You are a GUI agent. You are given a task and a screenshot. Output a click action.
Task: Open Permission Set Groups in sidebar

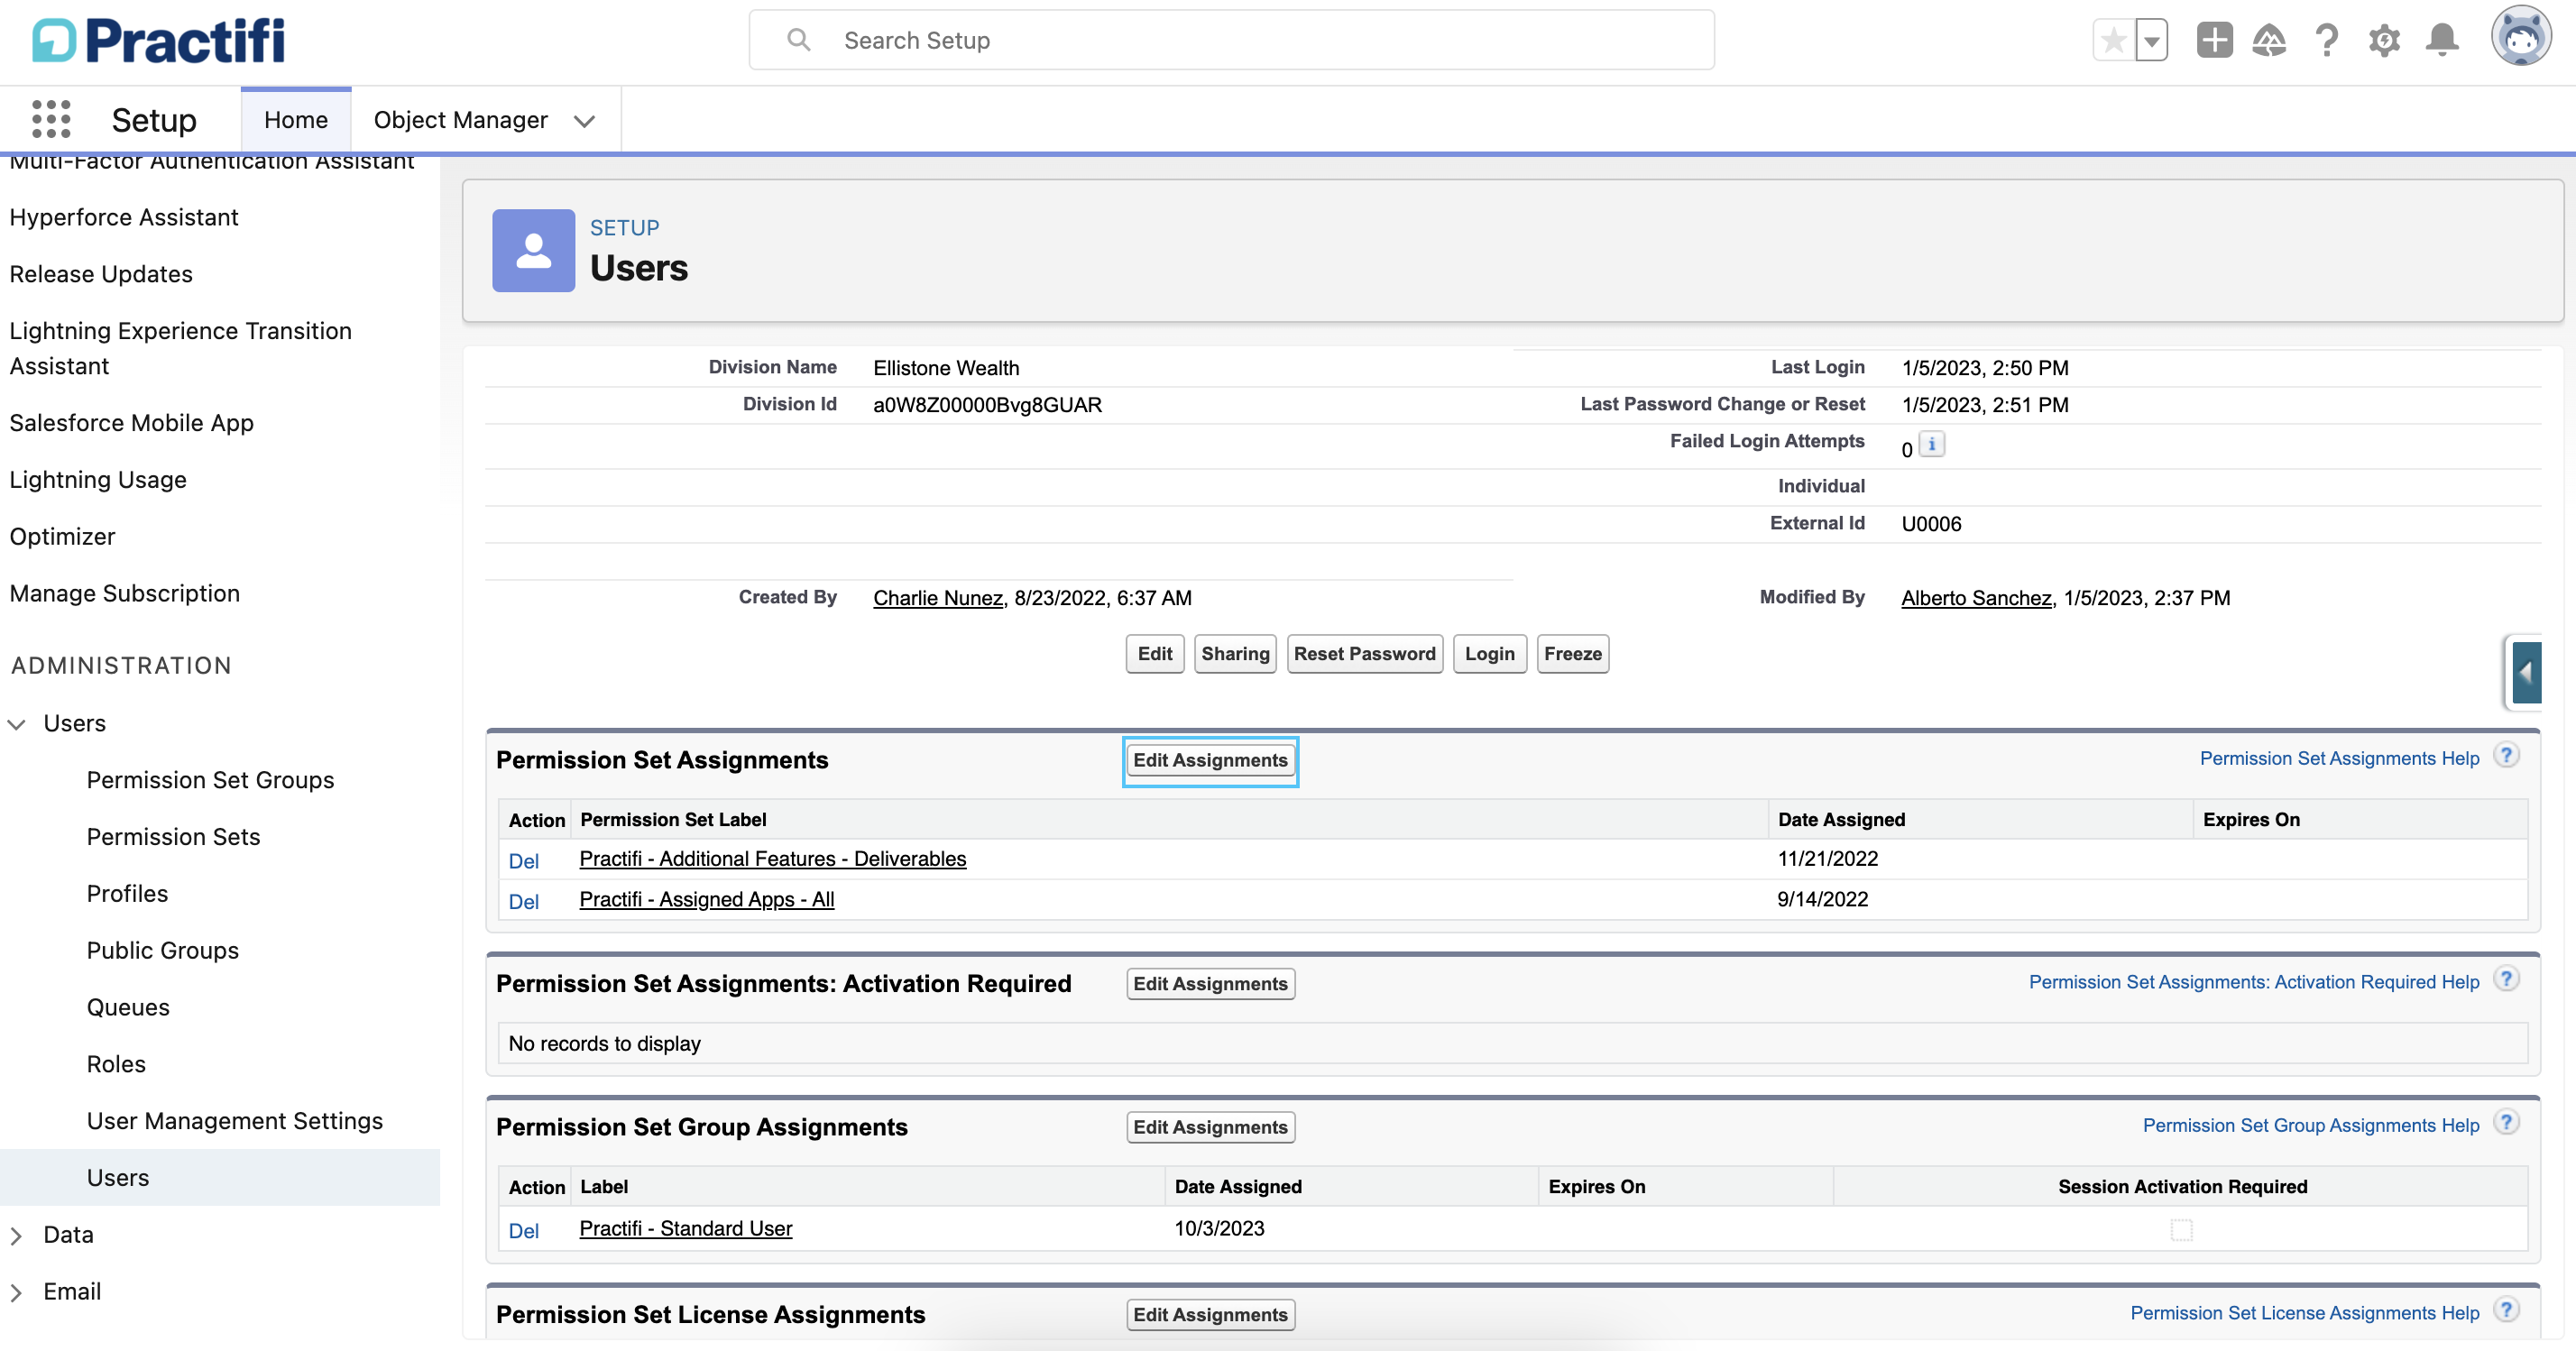coord(210,780)
